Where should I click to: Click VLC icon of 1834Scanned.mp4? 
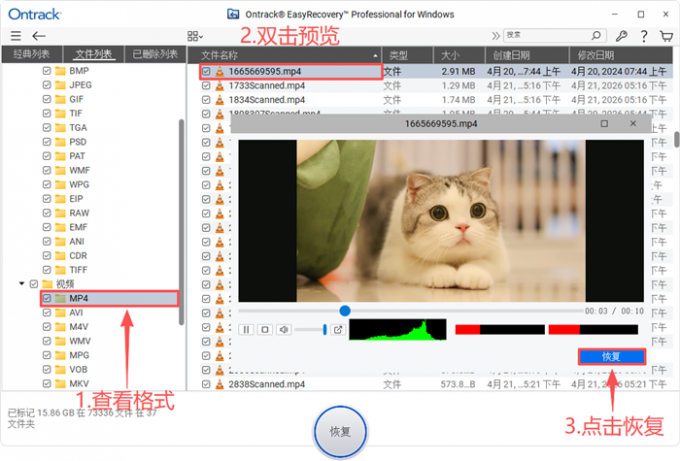pos(220,100)
